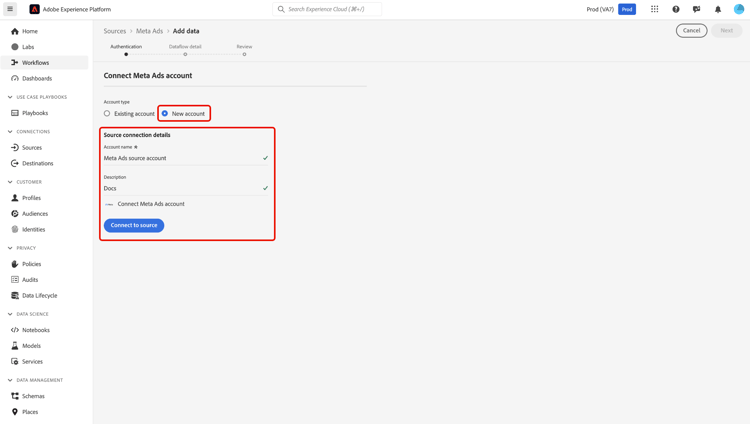Viewport: 750px width, 424px height.
Task: Click the Connect Meta Ads account row
Action: pyautogui.click(x=145, y=204)
